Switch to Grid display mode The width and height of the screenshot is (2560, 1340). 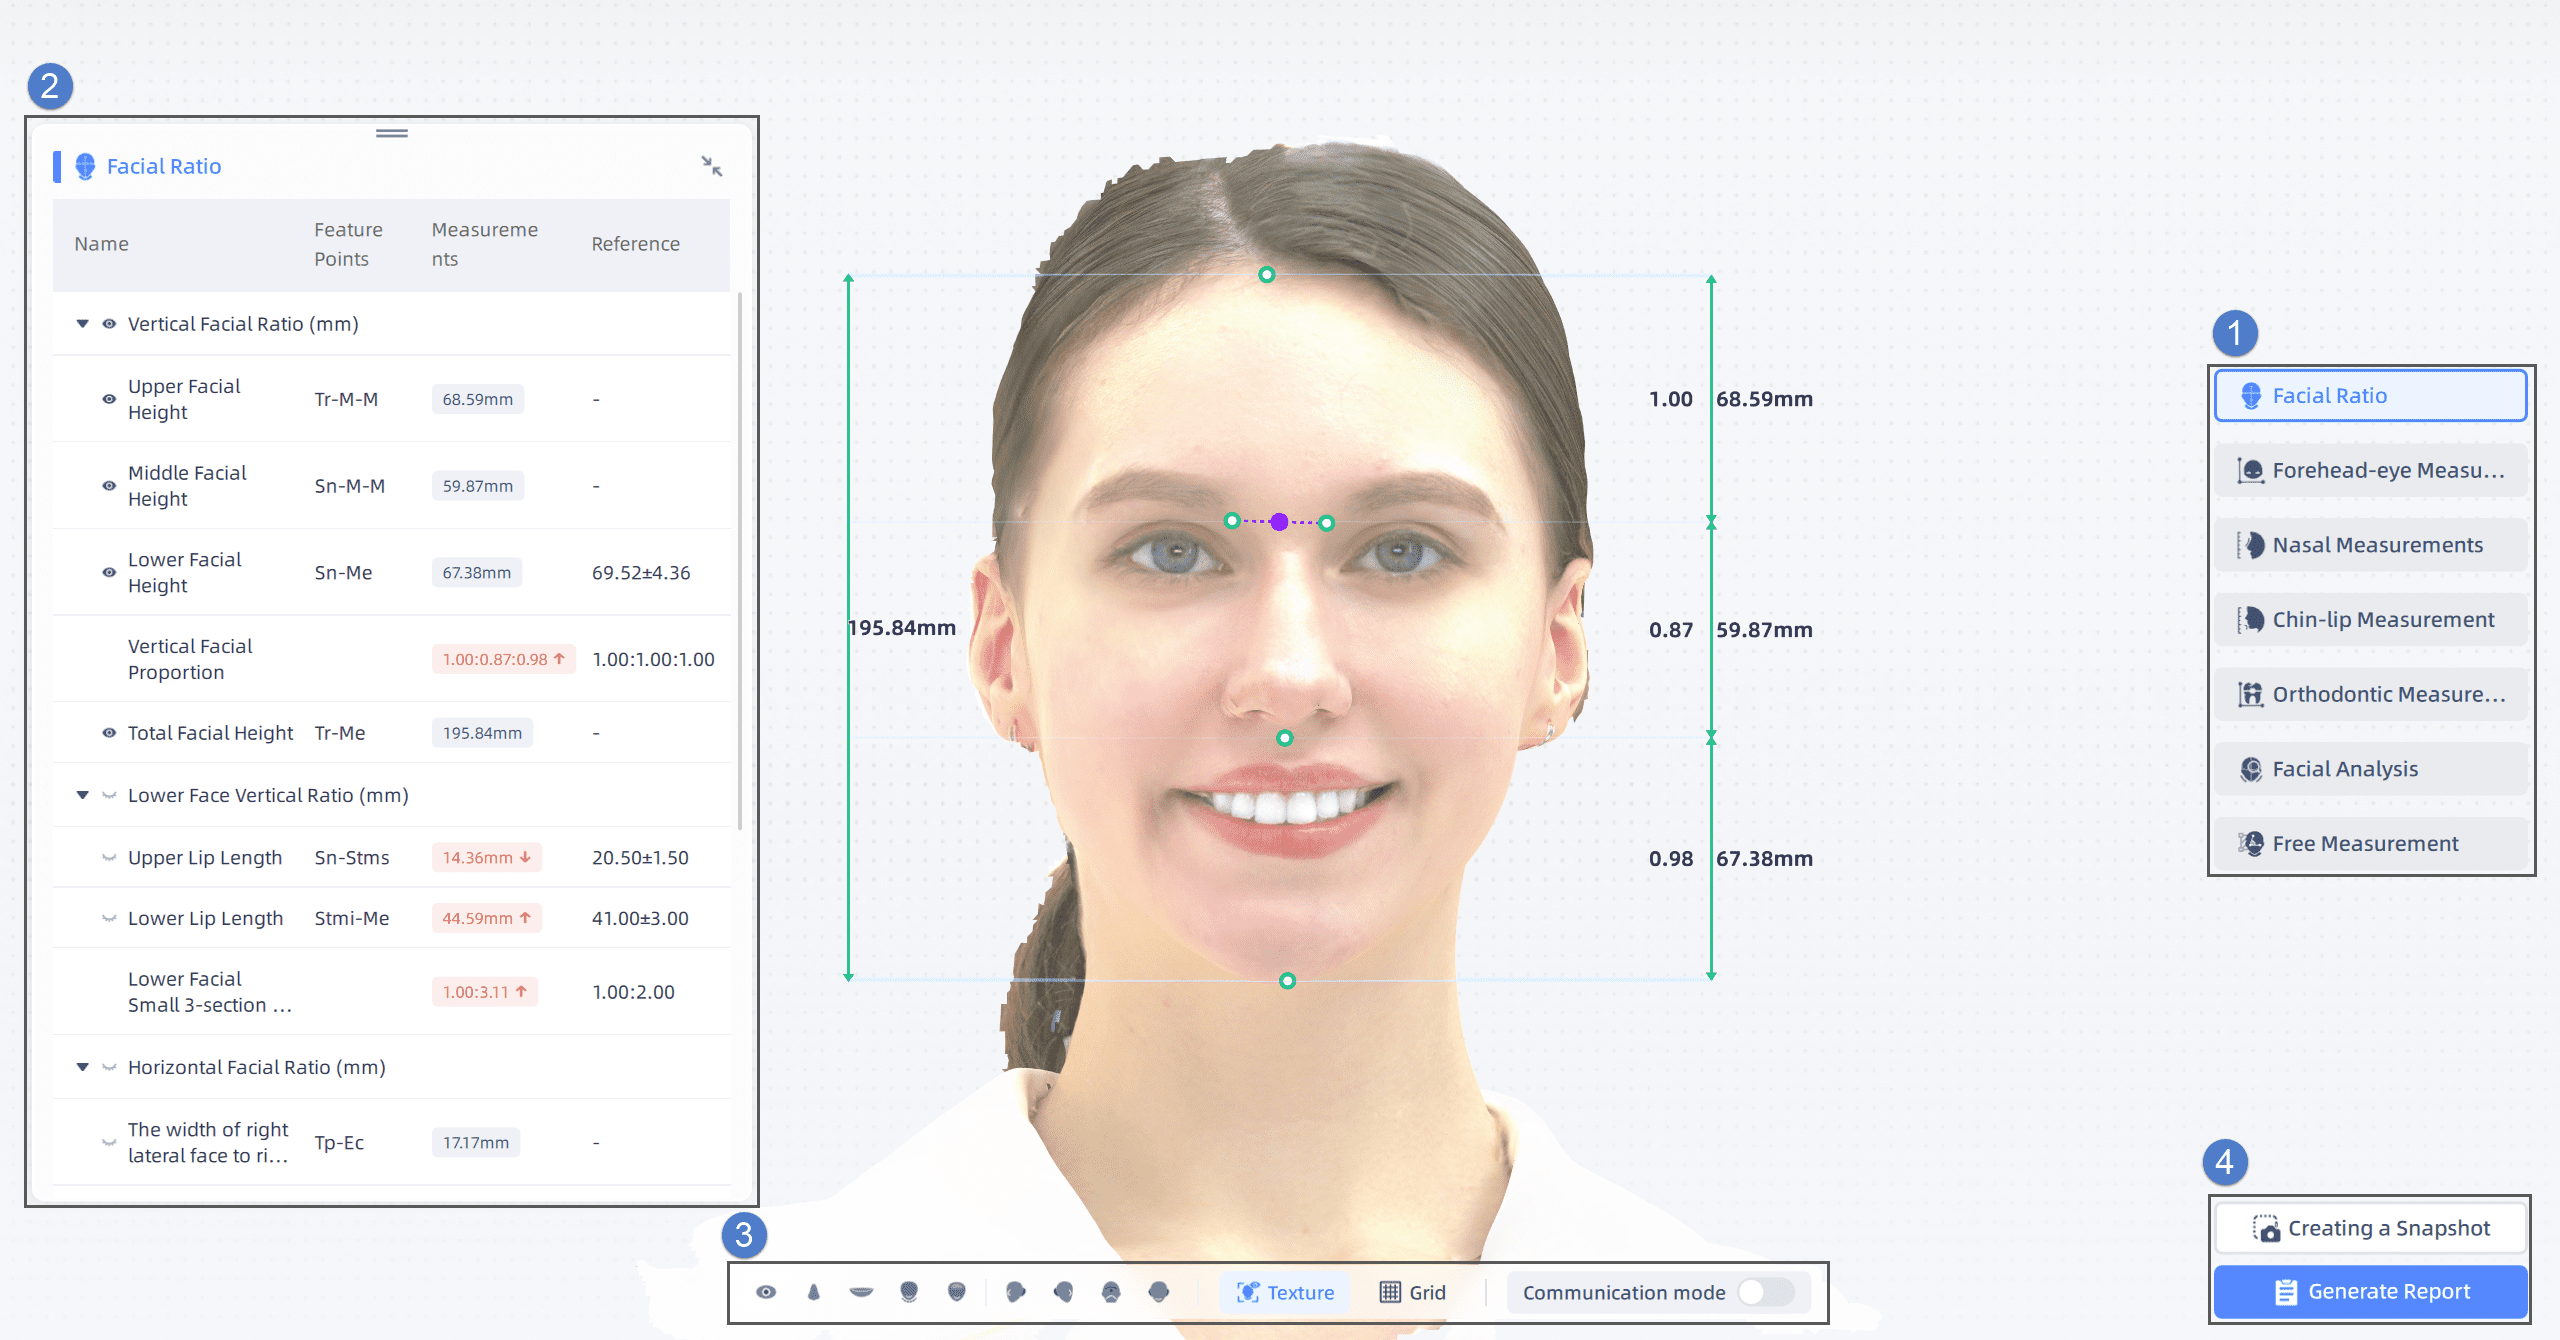tap(1413, 1292)
